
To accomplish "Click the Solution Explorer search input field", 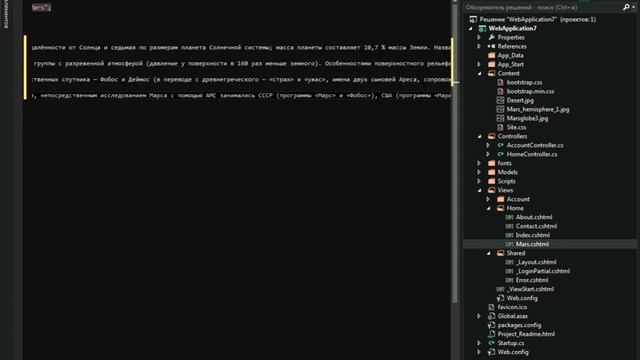I will point(542,7).
